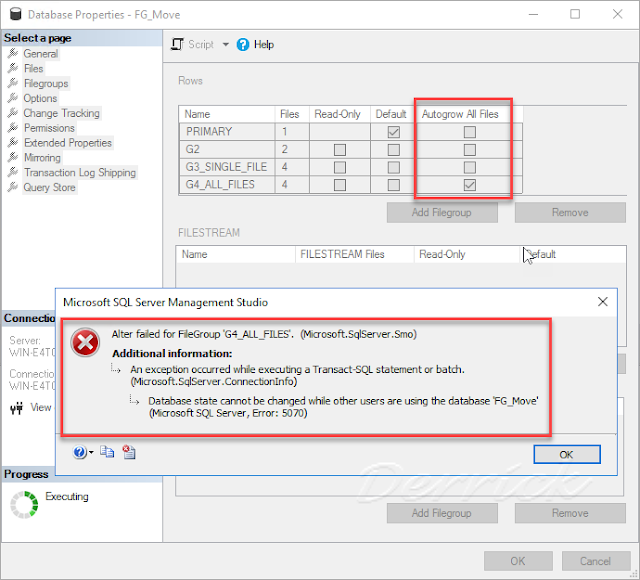This screenshot has width=640, height=580.
Task: Click the database icon in title bar
Action: [x=16, y=14]
